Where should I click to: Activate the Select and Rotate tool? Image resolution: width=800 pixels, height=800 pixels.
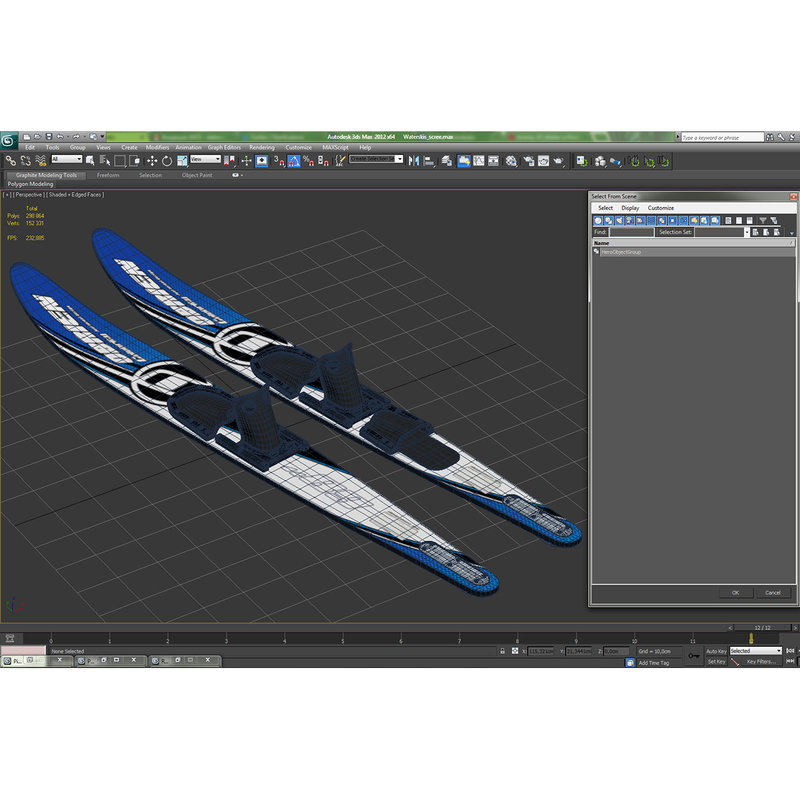166,160
